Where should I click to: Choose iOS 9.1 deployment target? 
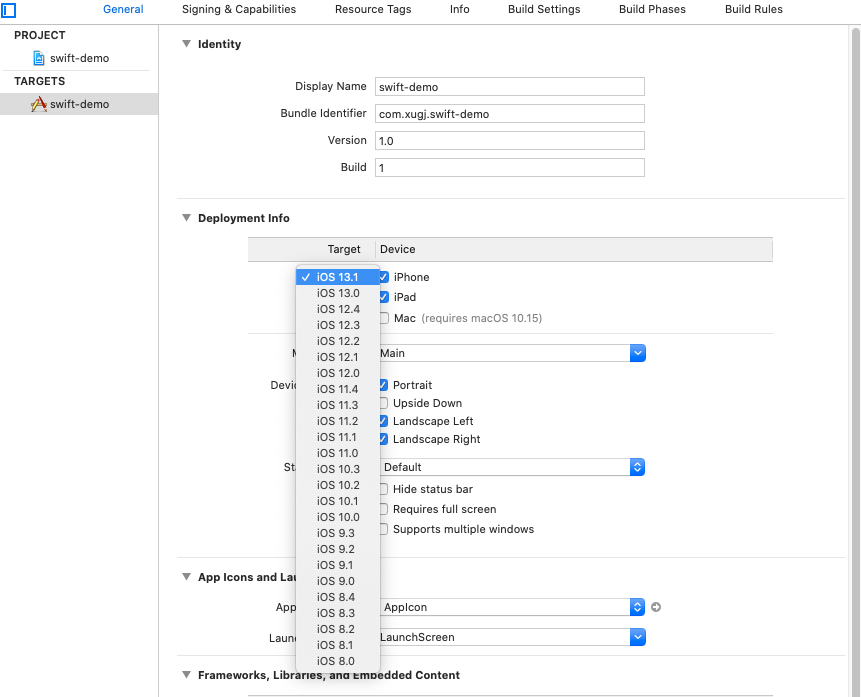point(338,565)
